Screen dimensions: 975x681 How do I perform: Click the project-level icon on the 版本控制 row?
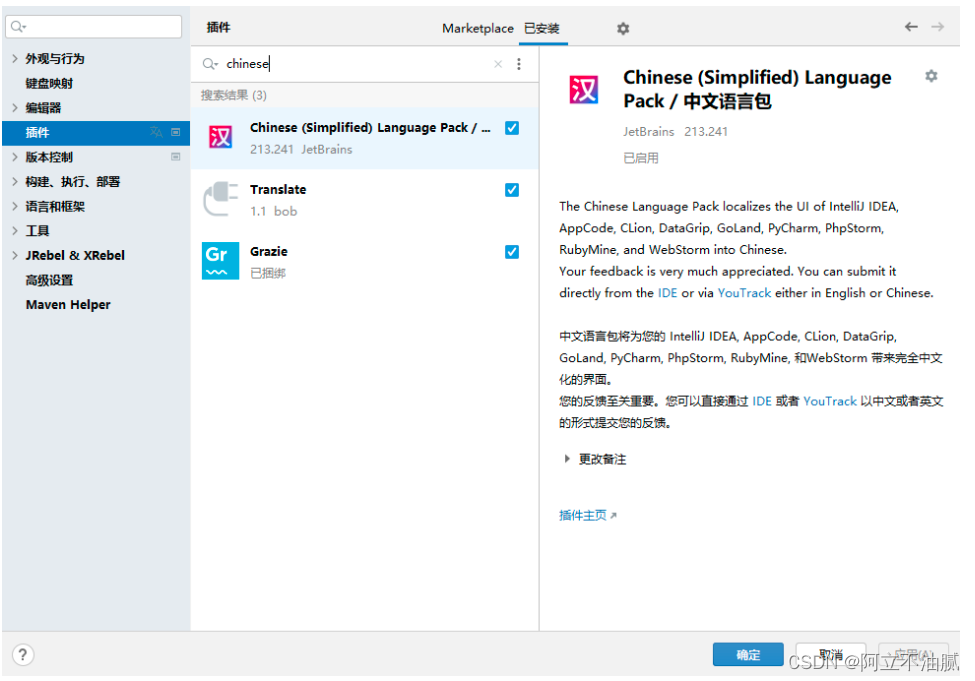176,157
